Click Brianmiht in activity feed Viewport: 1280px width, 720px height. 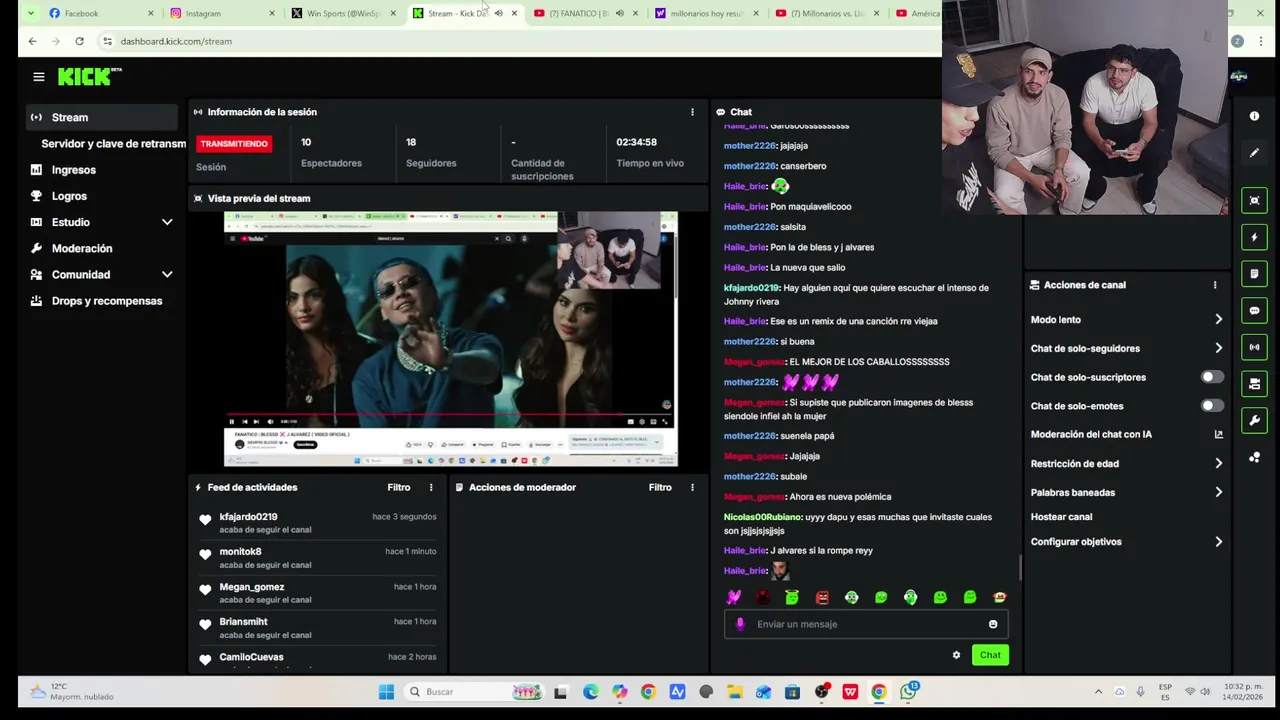tap(243, 622)
